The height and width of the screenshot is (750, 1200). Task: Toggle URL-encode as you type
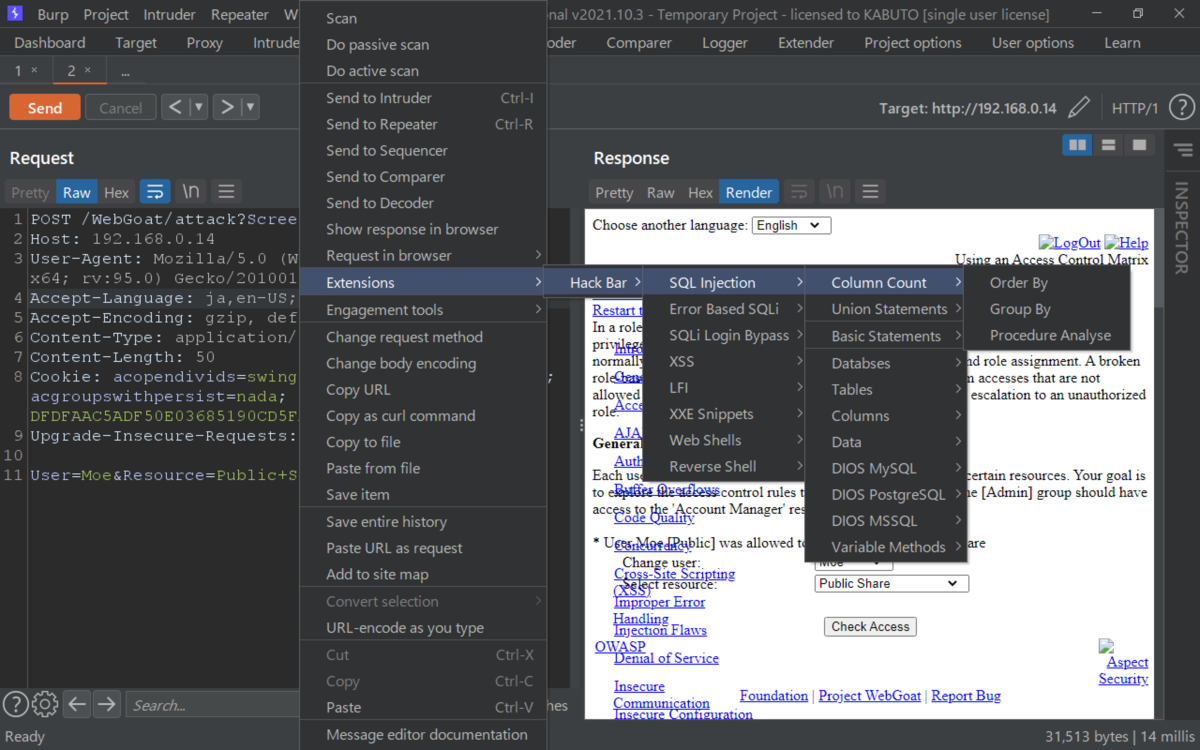423,628
